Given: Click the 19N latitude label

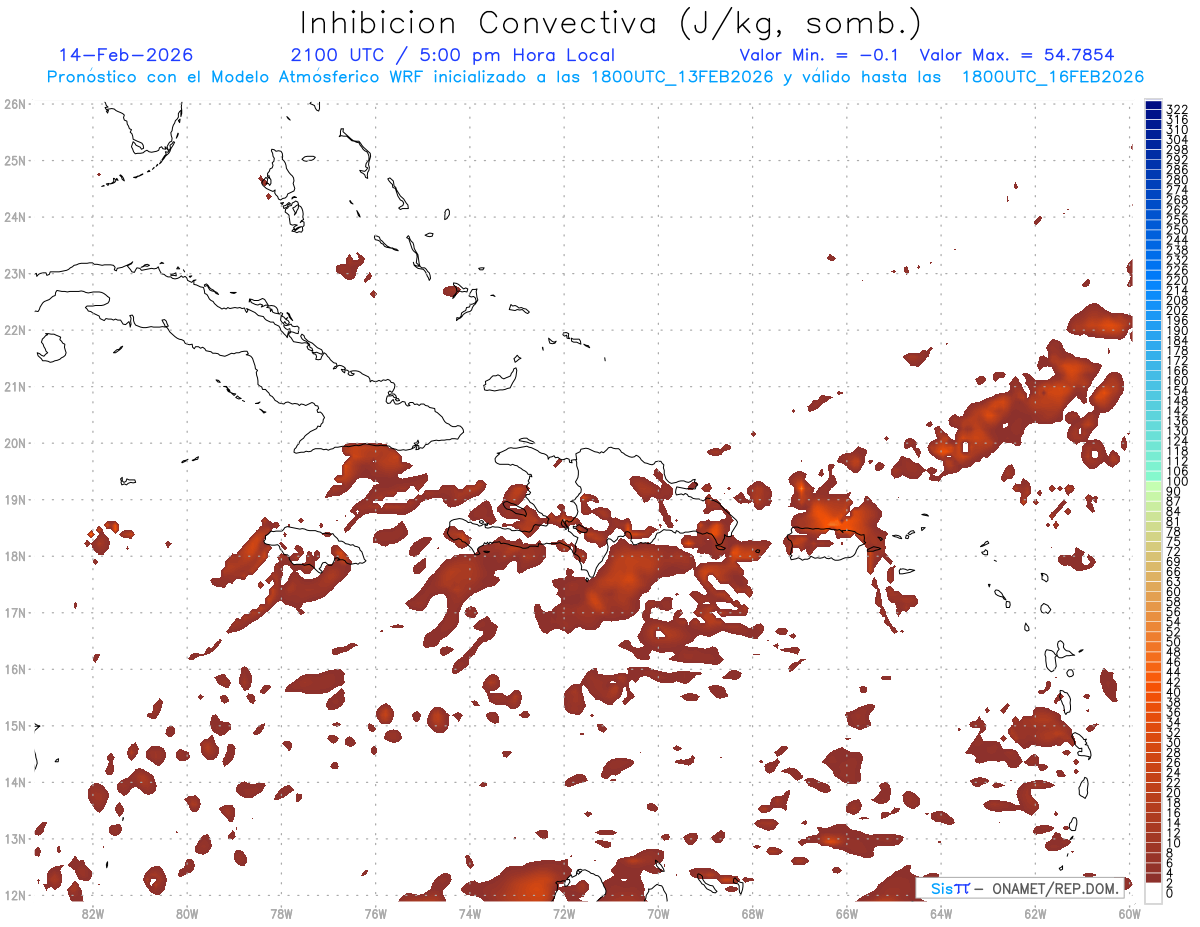Looking at the screenshot, I should (14, 499).
